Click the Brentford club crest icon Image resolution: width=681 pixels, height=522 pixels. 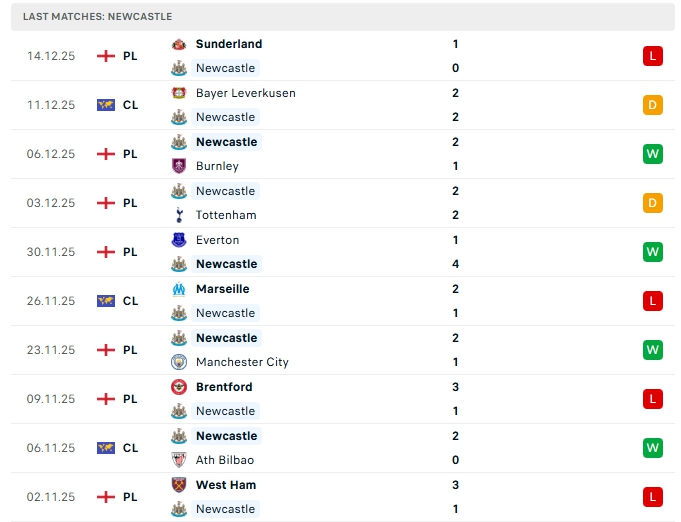pos(179,387)
